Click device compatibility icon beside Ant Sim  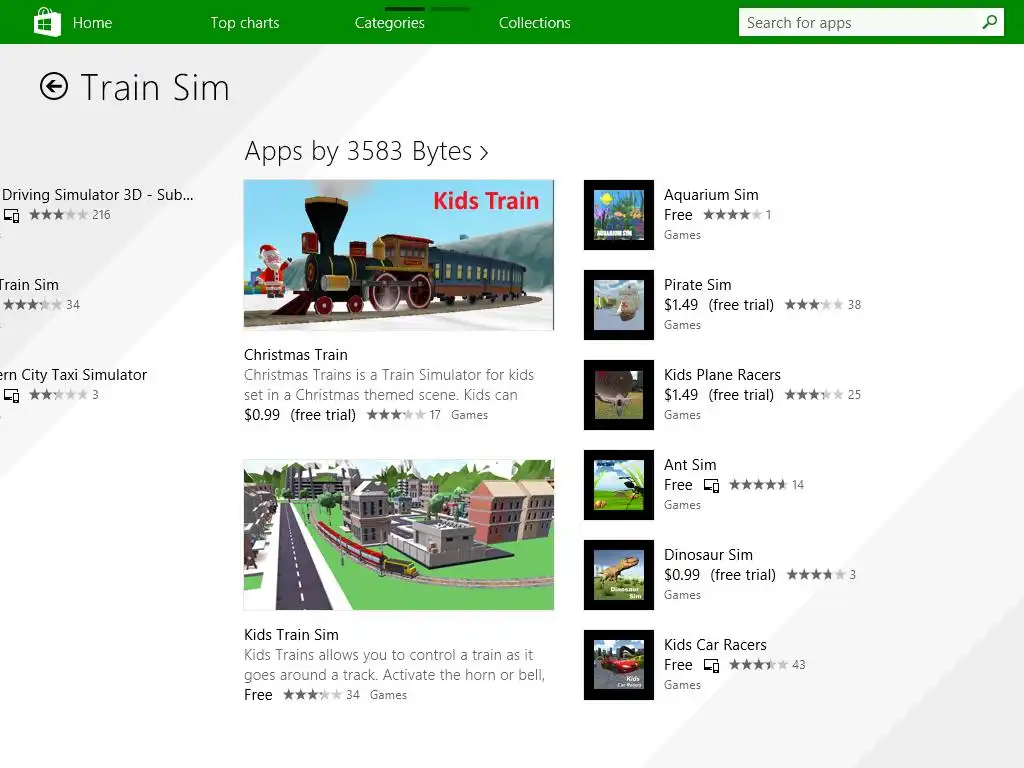(x=711, y=485)
